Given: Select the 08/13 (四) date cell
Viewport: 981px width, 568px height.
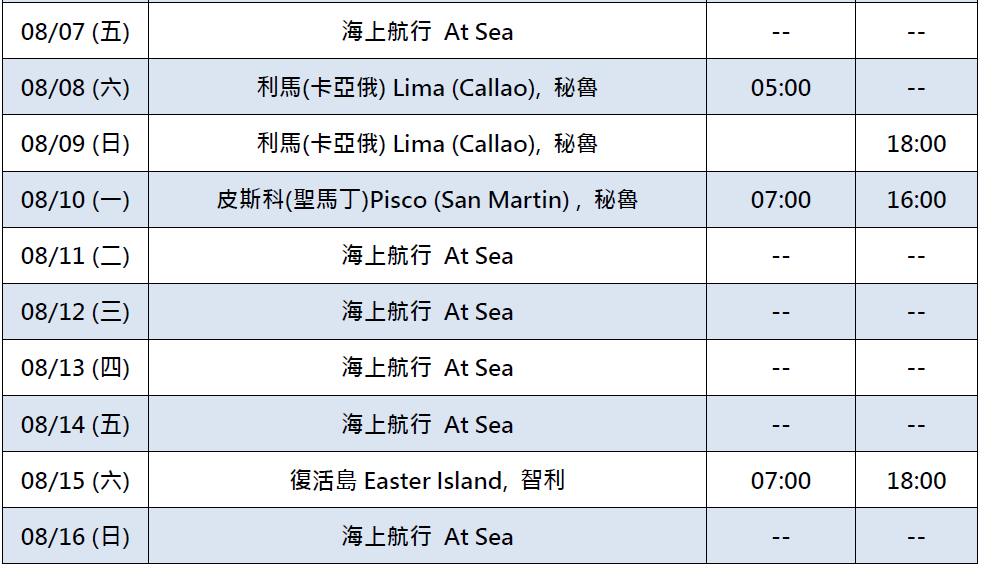Looking at the screenshot, I should [75, 368].
